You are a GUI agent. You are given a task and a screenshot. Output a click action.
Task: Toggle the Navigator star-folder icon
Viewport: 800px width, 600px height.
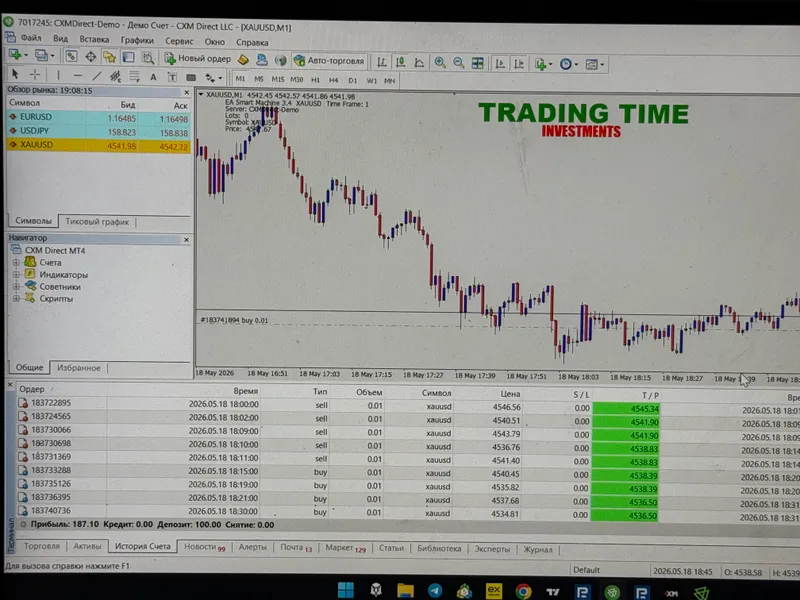109,57
